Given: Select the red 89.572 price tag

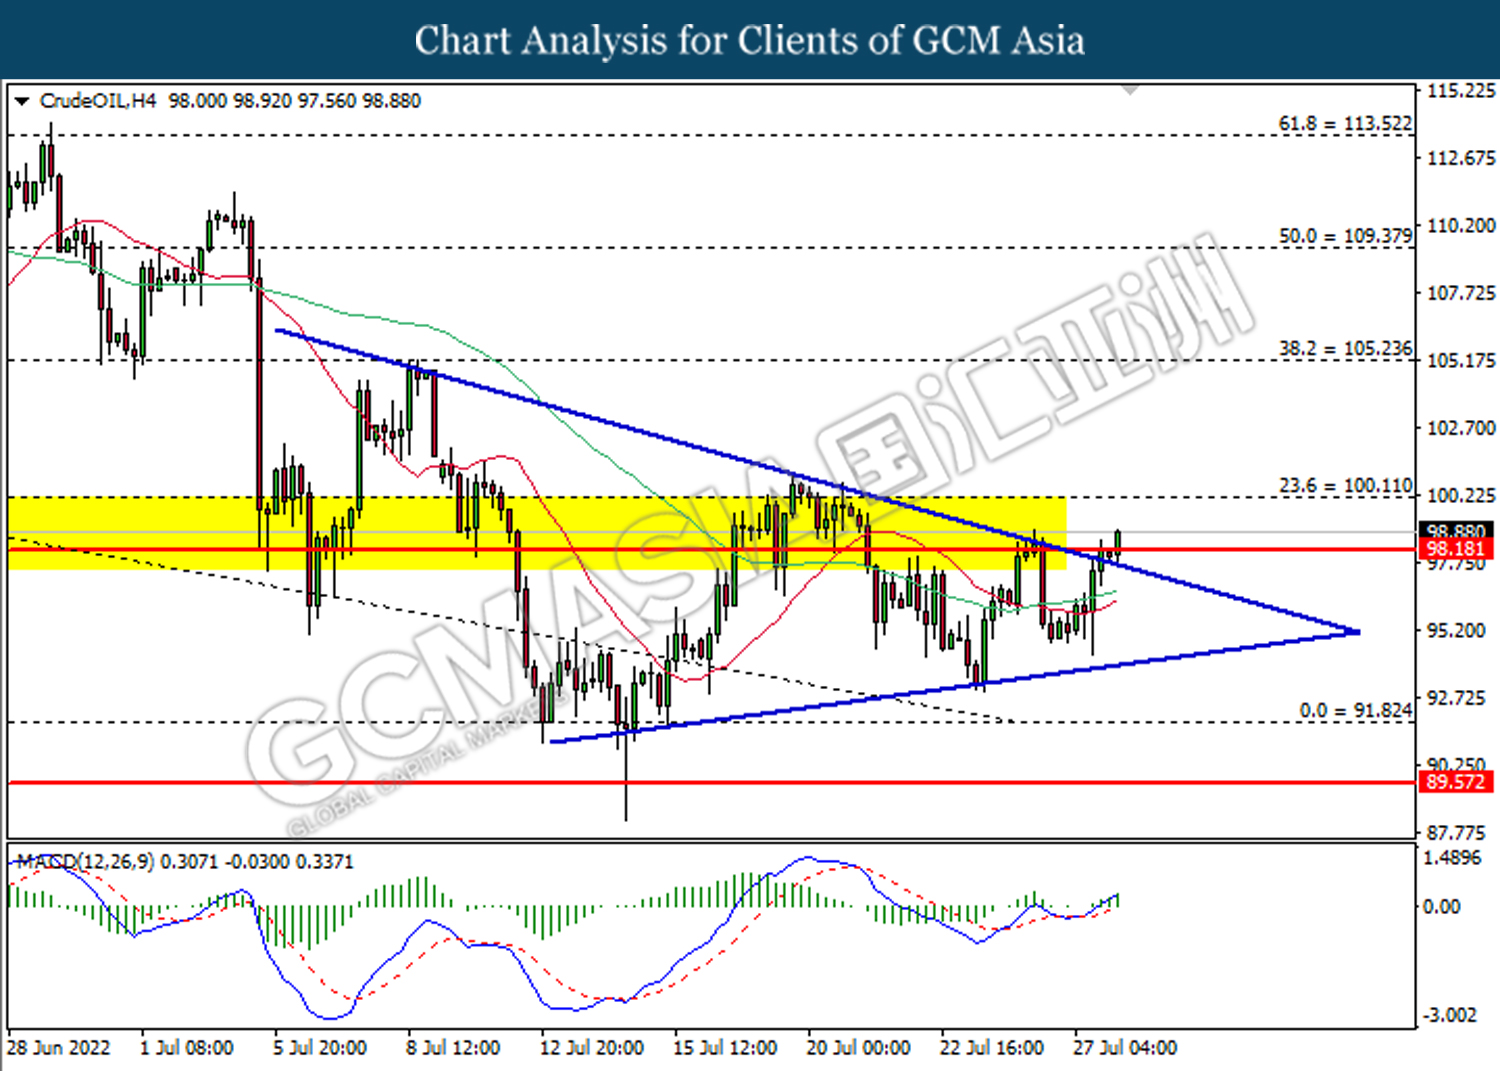Looking at the screenshot, I should (1455, 782).
